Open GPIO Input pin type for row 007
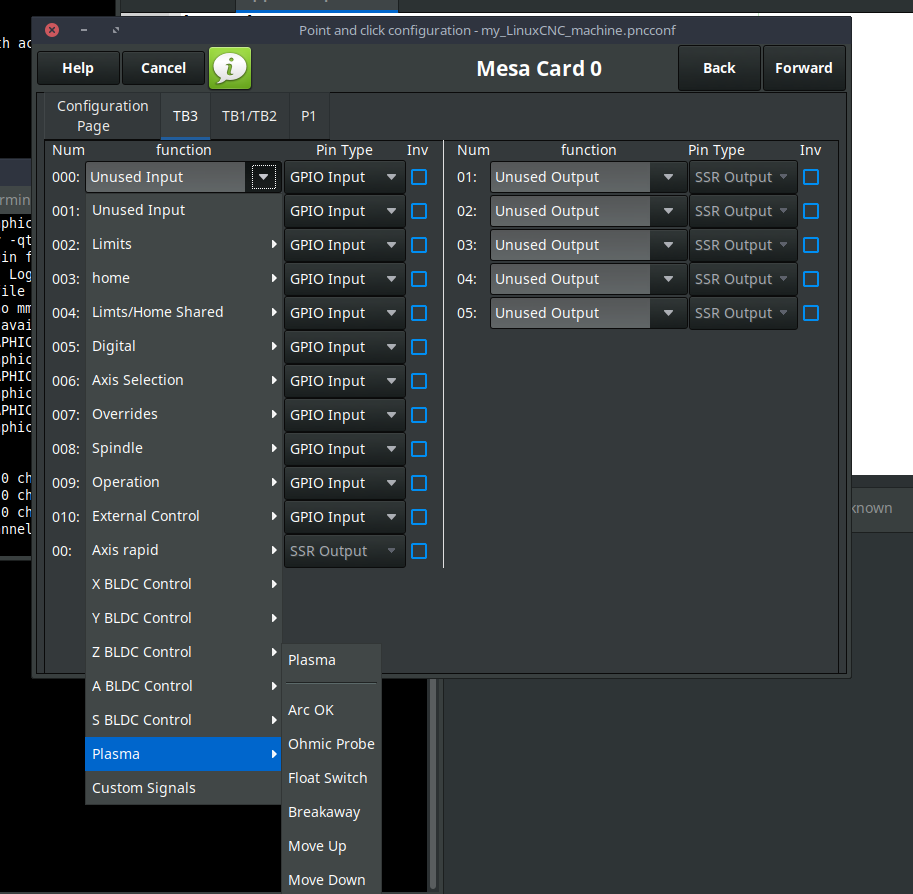The image size is (913, 894). point(344,415)
